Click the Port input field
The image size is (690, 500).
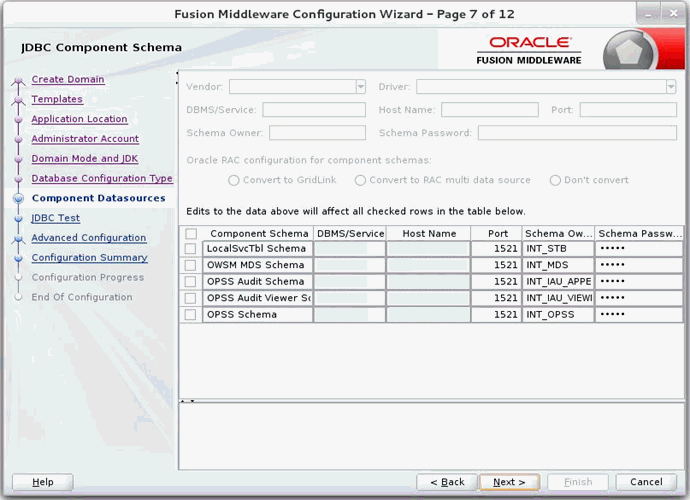pyautogui.click(x=628, y=110)
